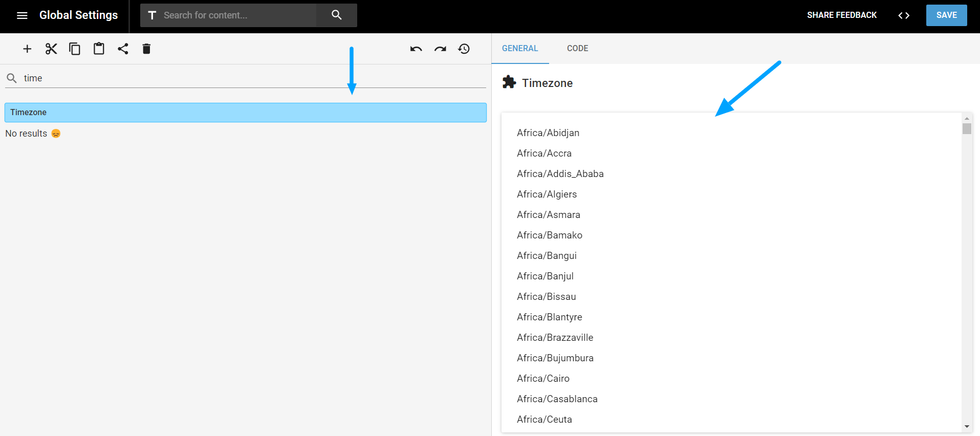
Task: Cut the selection with the scissors icon
Action: 51,49
